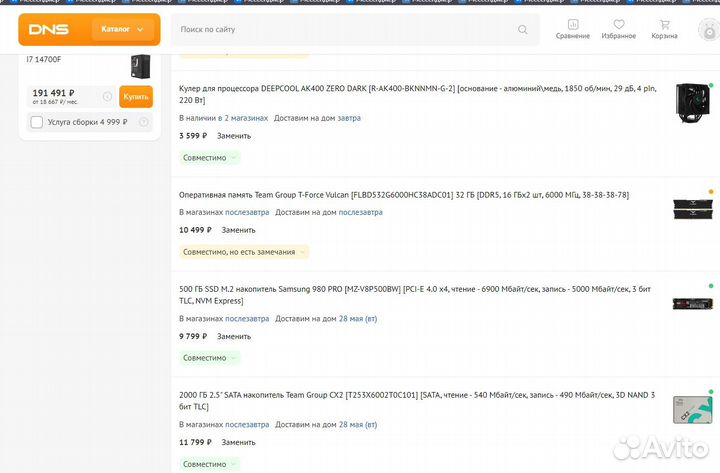Select the '11 799 ₽' SATA drive price

pos(195,443)
